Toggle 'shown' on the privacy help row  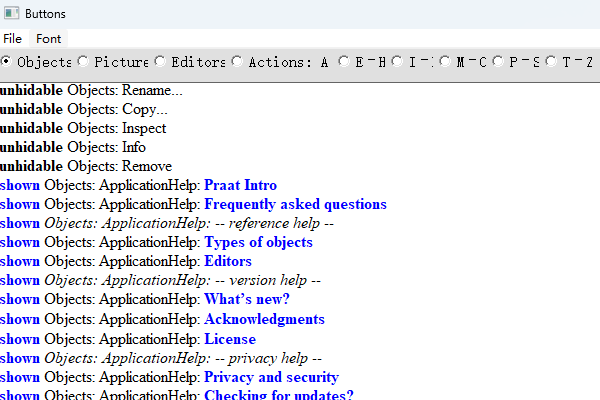coord(20,359)
